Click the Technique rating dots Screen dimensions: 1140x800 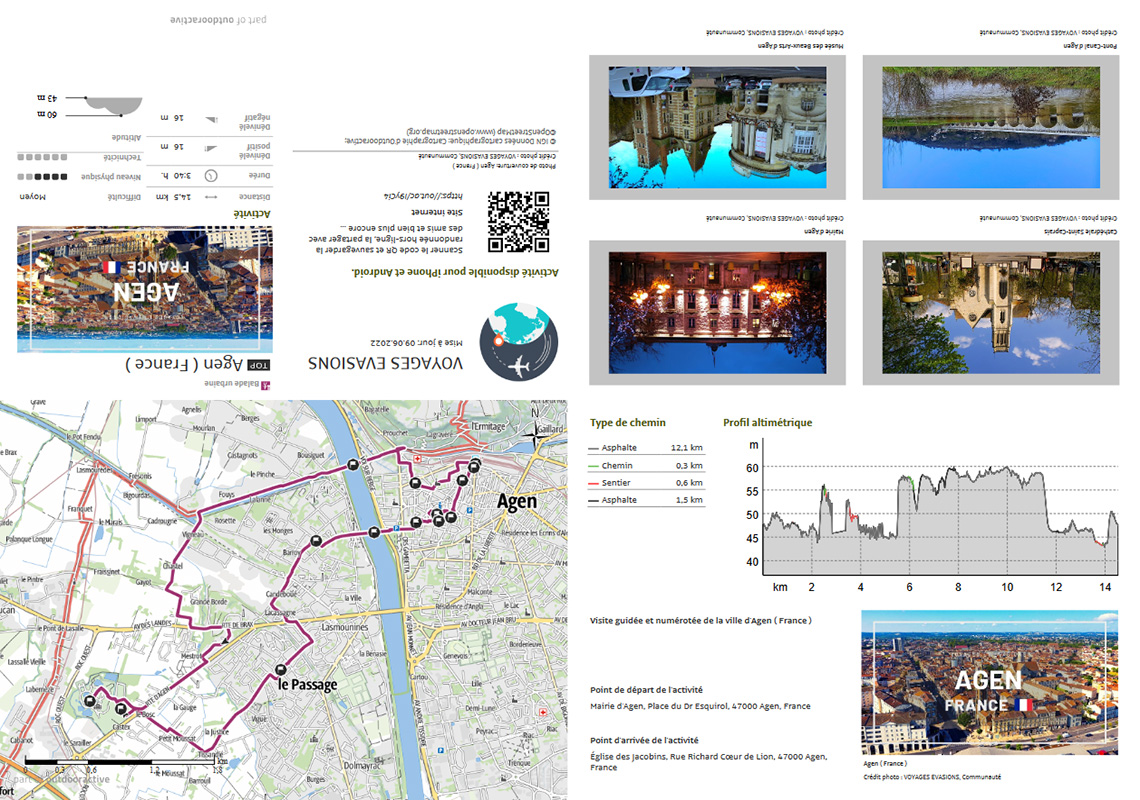42,157
